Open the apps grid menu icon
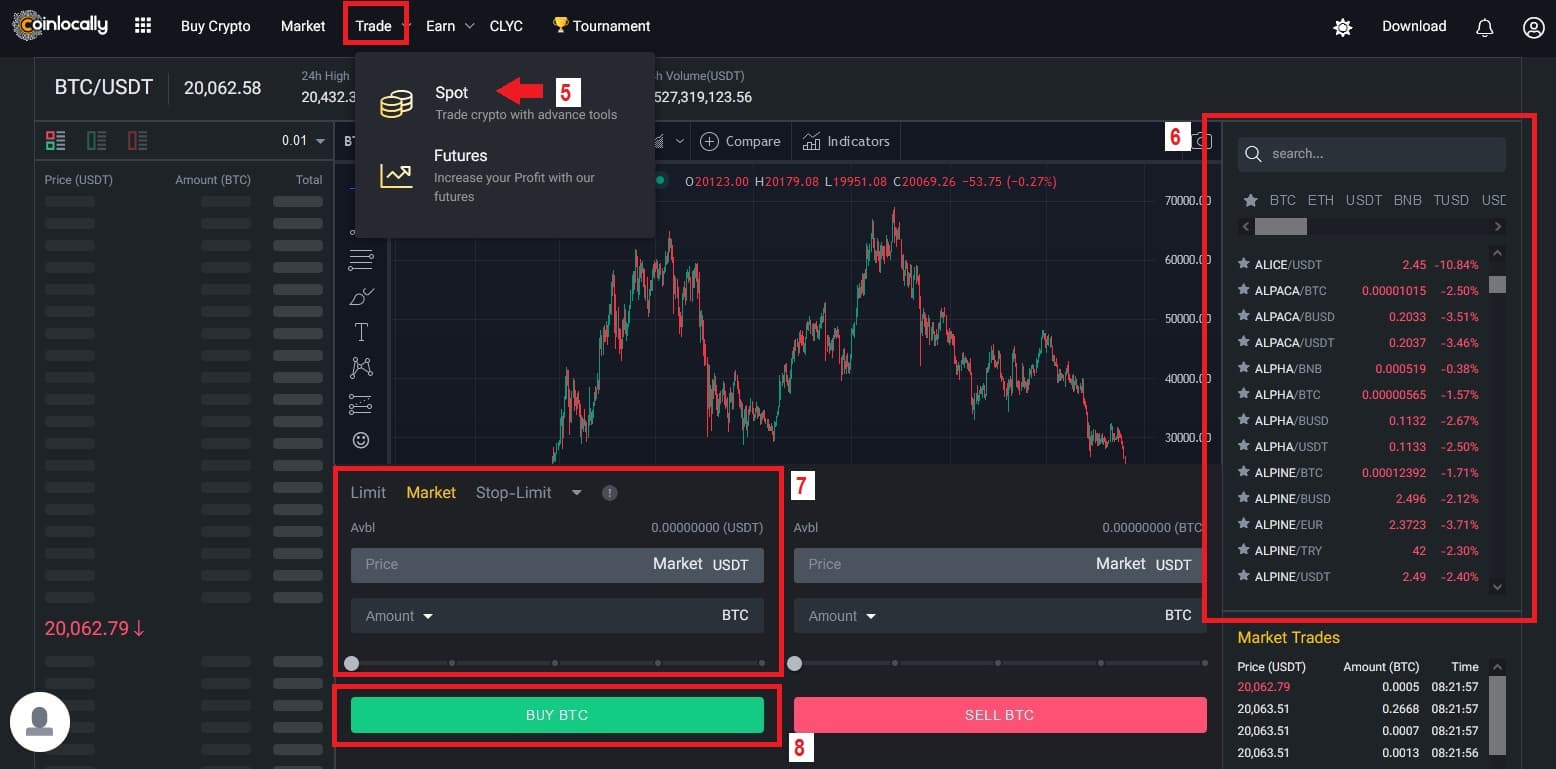Viewport: 1556px width, 769px height. tap(143, 26)
